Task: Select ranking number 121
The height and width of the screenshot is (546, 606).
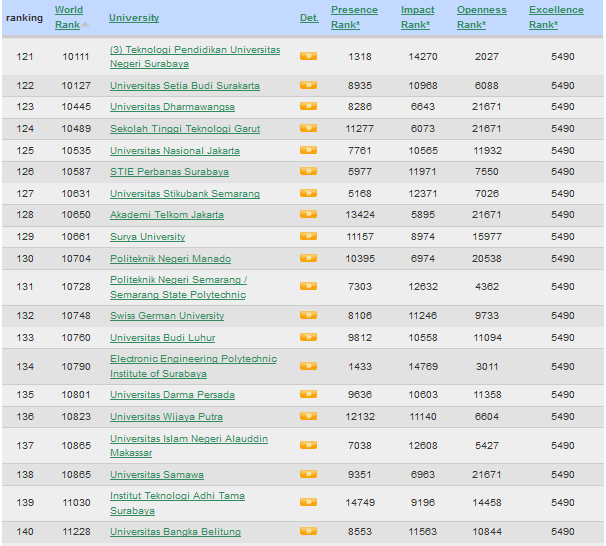Action: click(x=25, y=57)
